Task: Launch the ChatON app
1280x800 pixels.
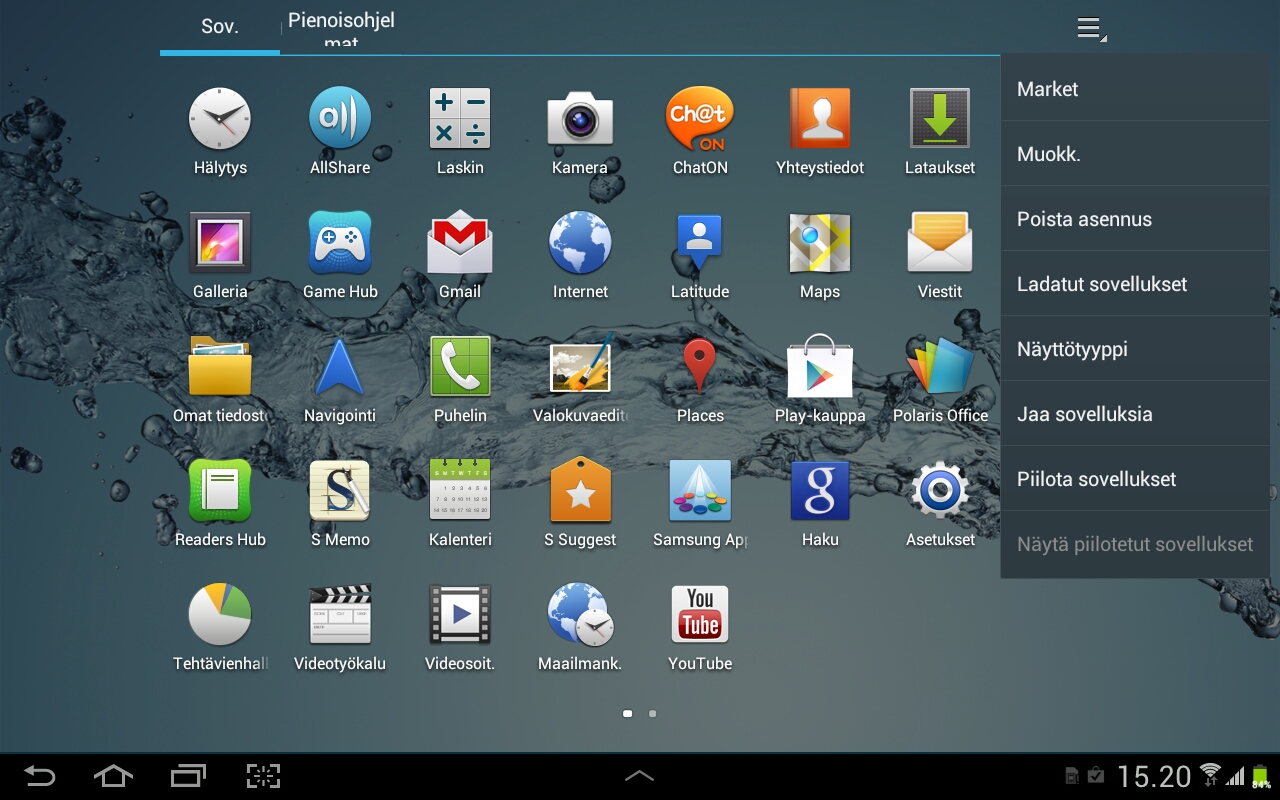Action: [700, 132]
